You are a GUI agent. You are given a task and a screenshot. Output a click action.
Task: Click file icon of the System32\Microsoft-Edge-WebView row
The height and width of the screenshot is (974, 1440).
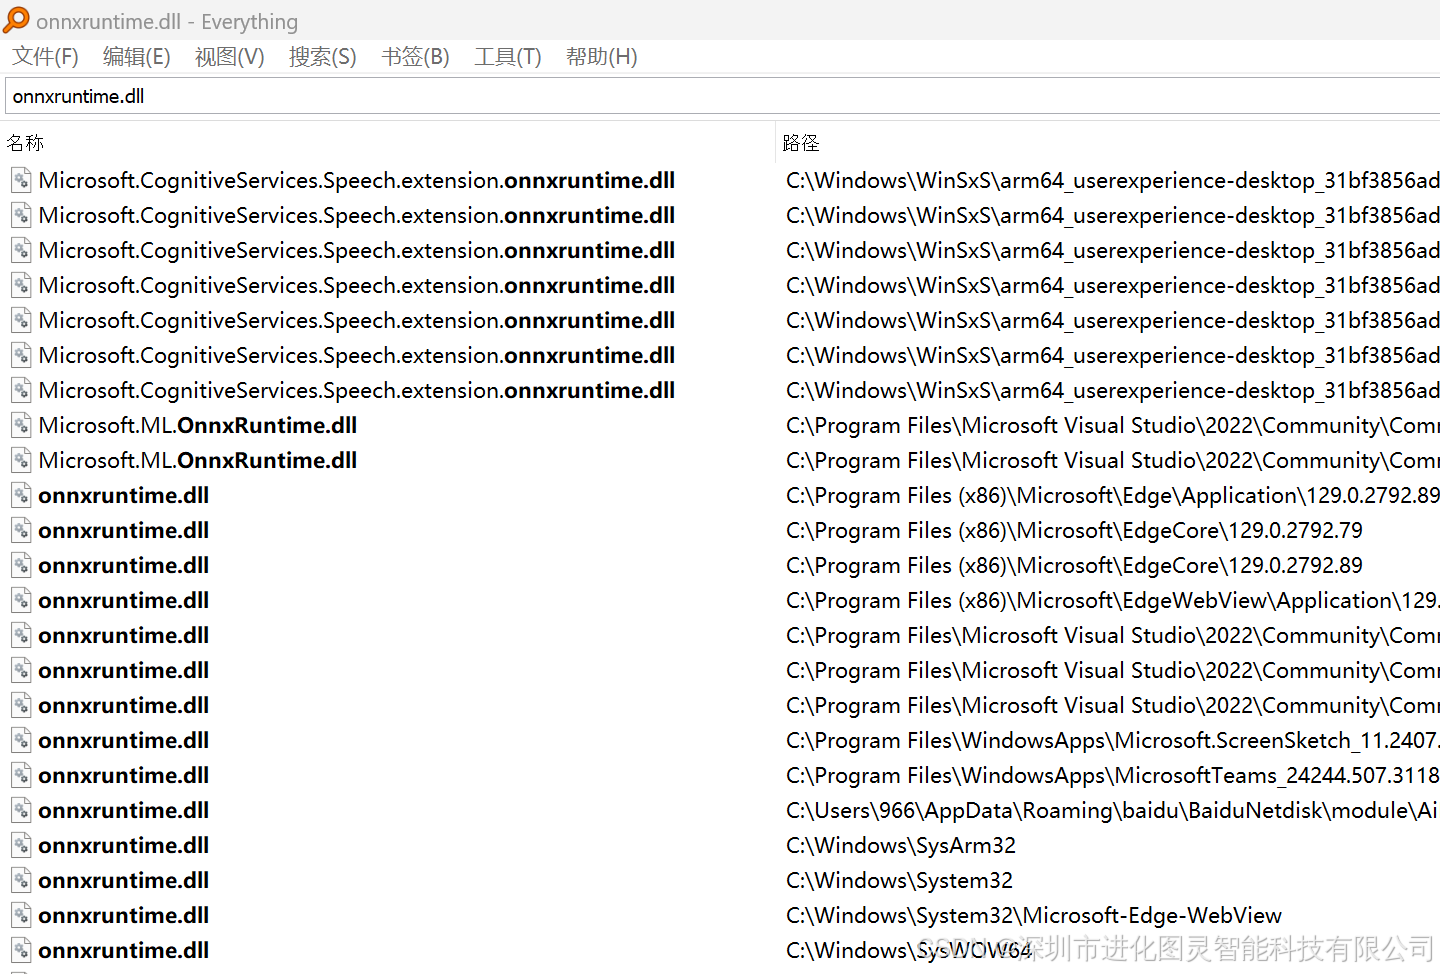point(21,915)
